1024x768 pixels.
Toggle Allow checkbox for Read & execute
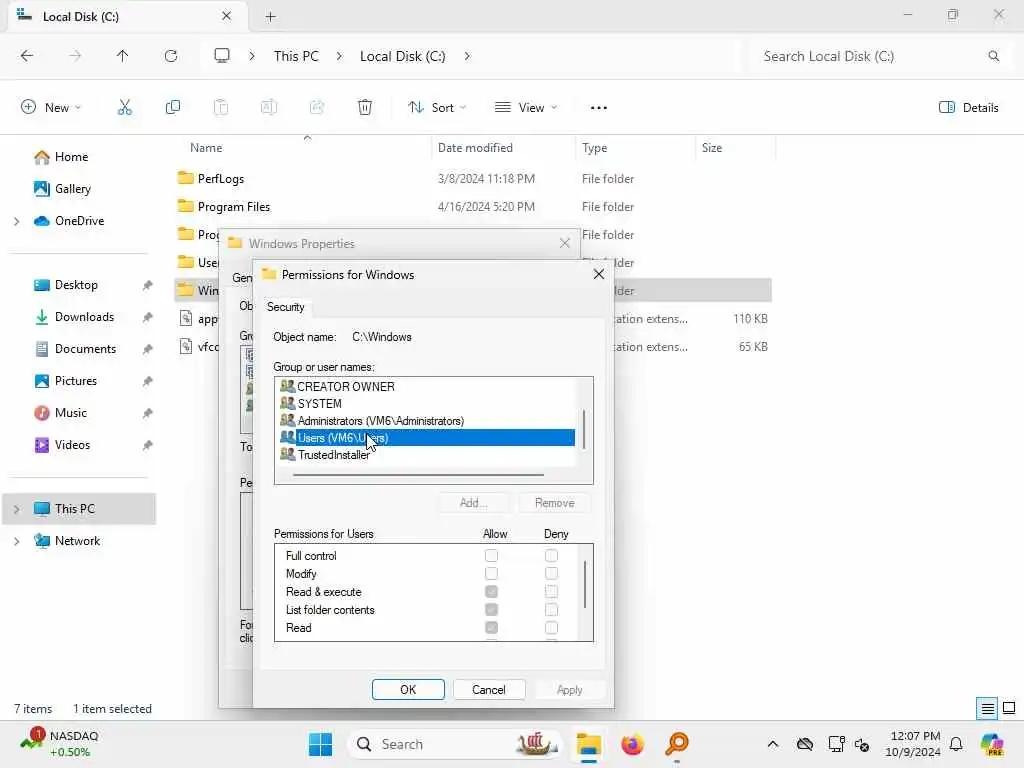click(491, 592)
